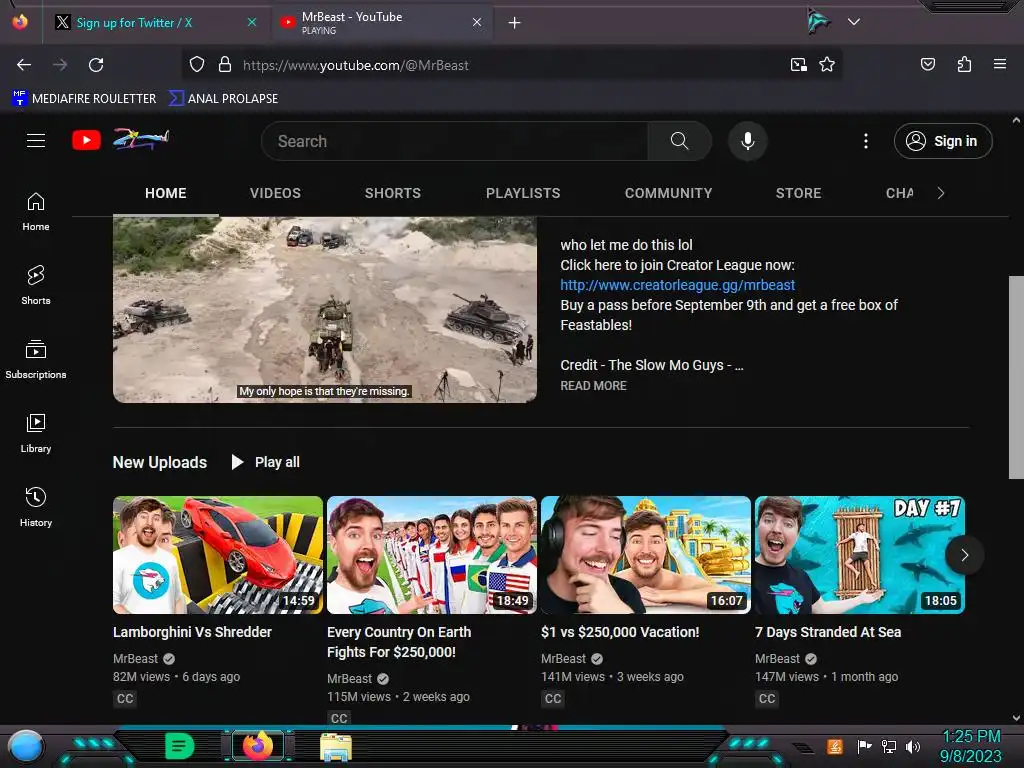Open the Lamborghini Vs Shredder title
The height and width of the screenshot is (768, 1024).
coord(192,632)
